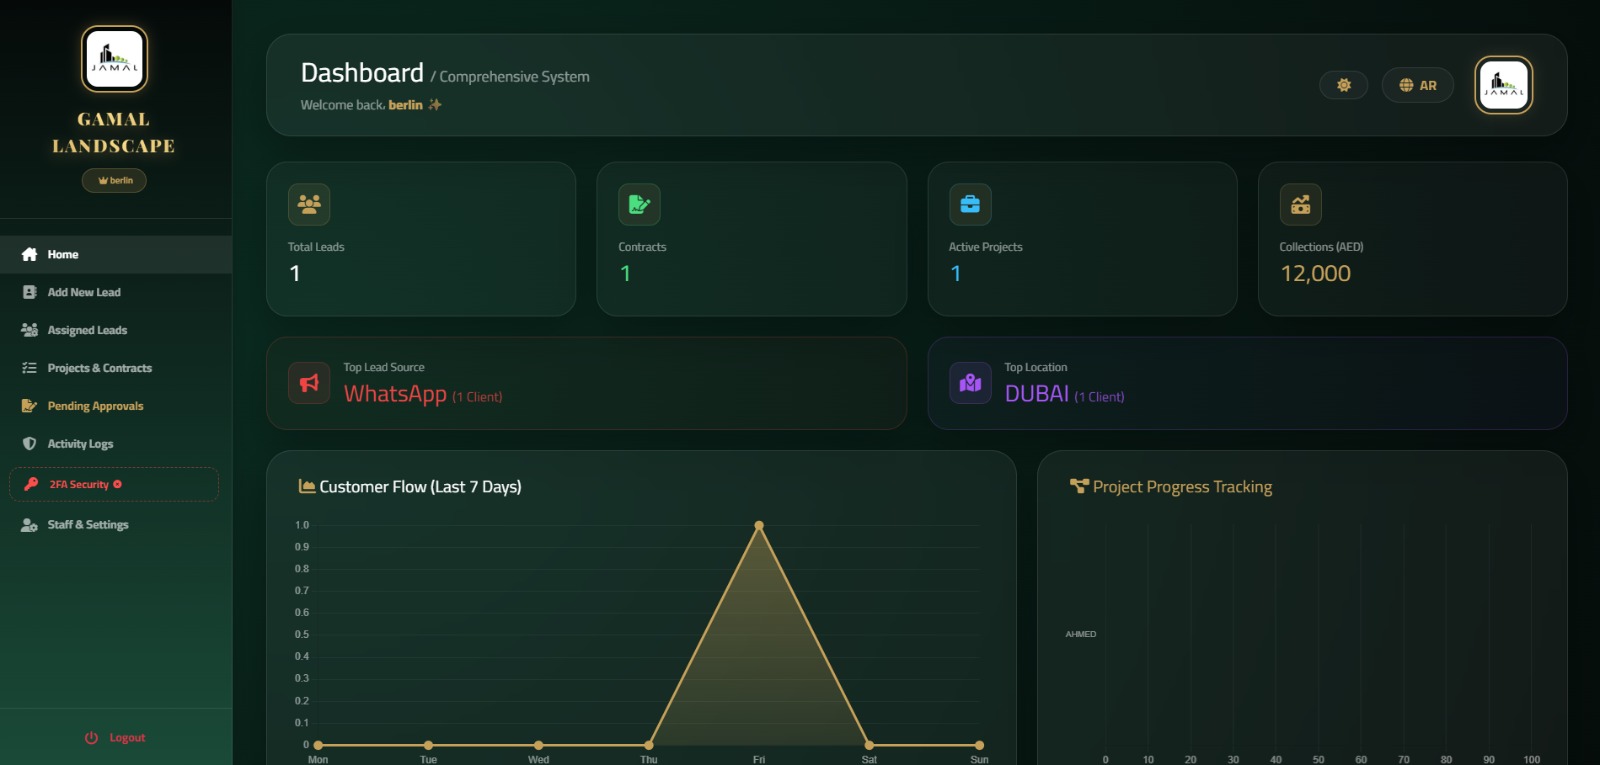Click the Monday data point on chart
Screen dimensions: 1600x765
tap(318, 745)
